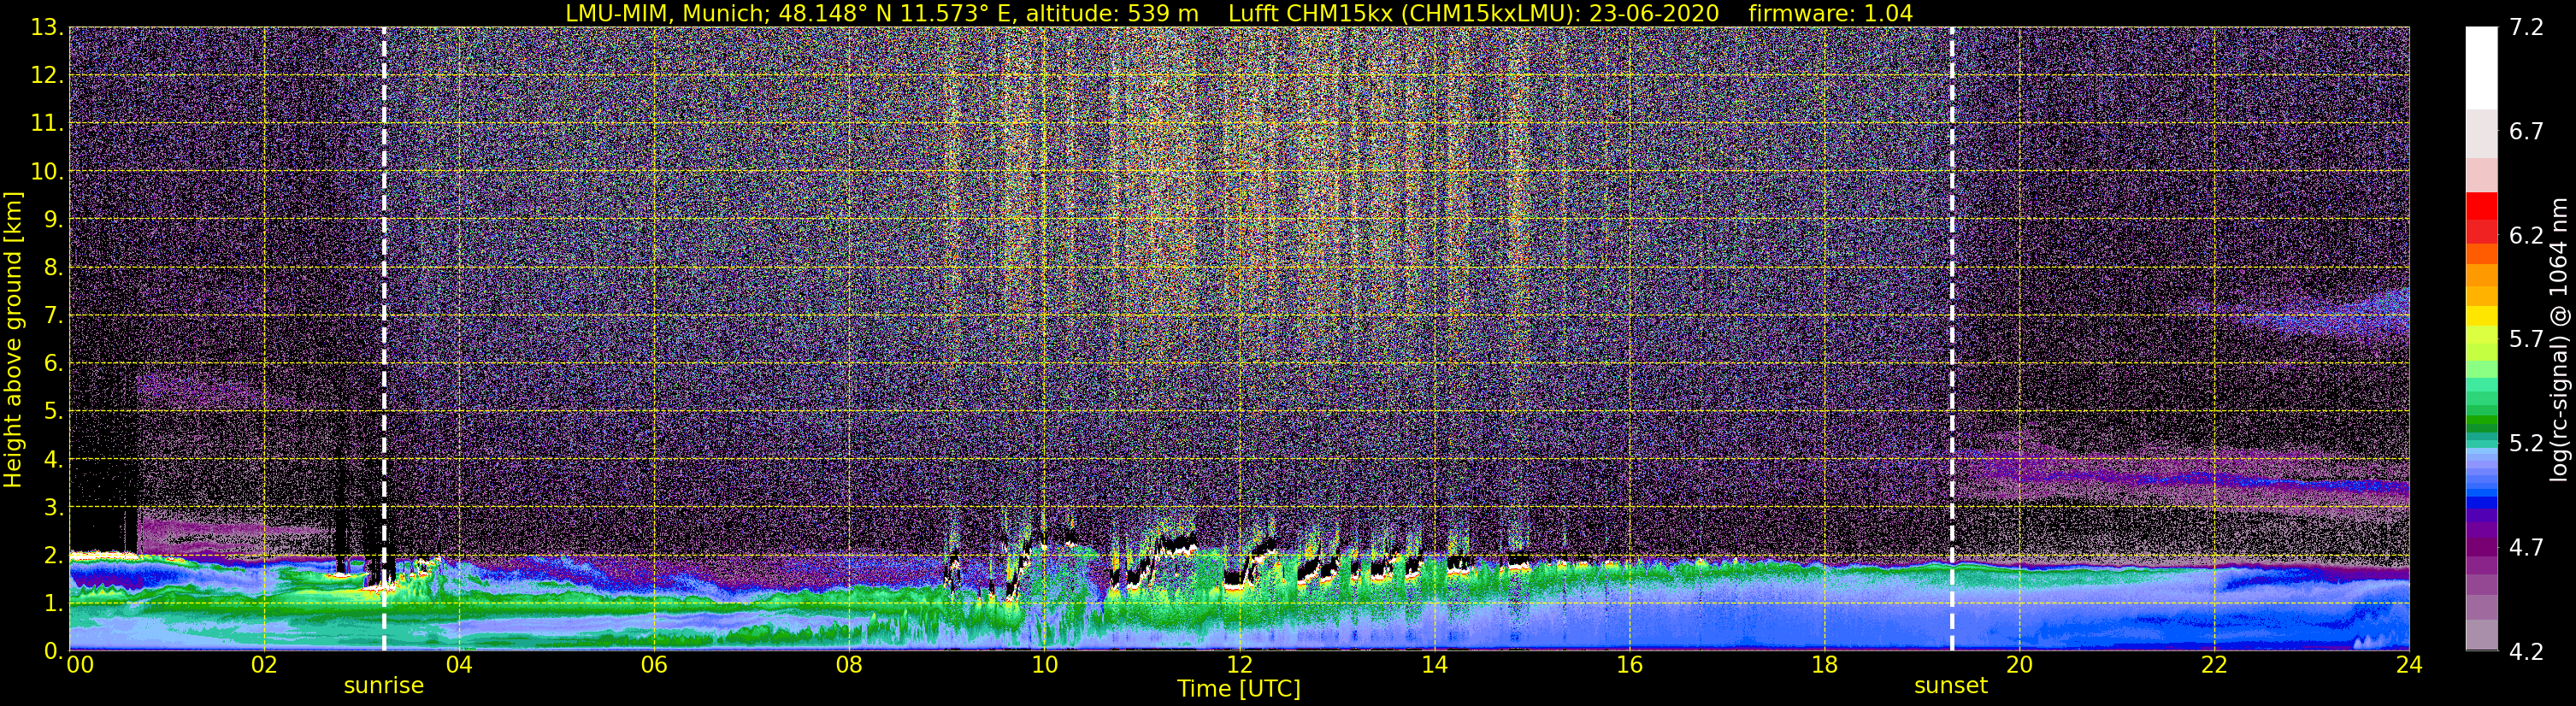Click the time axis tick label '20'
This screenshot has width=2576, height=706.
[2019, 665]
